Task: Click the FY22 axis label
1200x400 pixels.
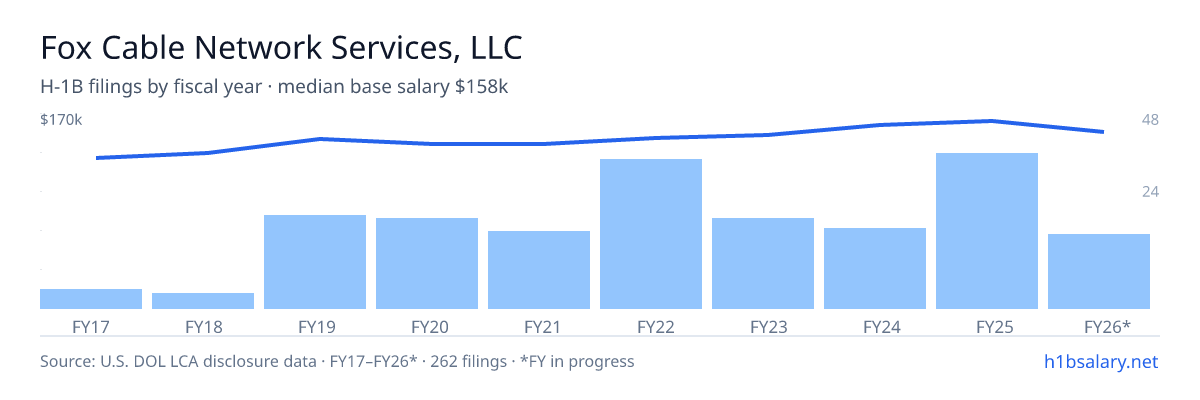Action: (651, 326)
